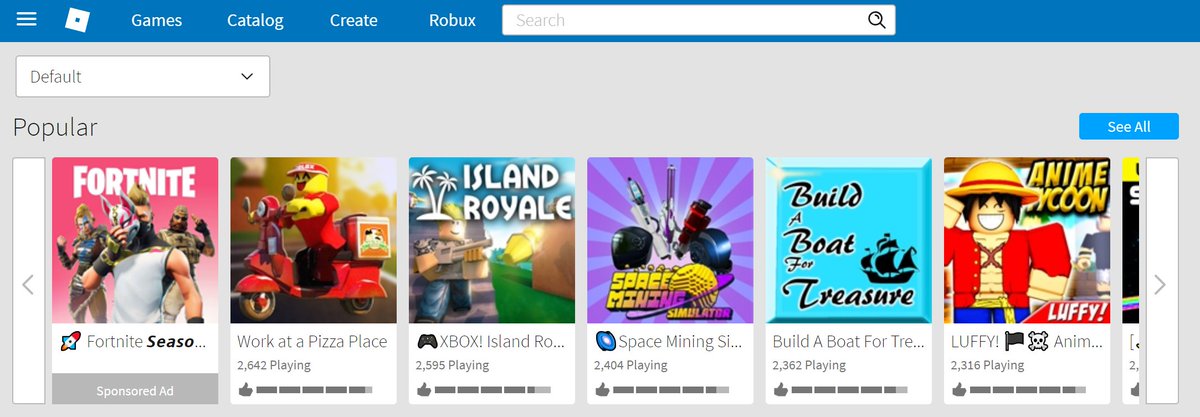Click thumbs-up icon under Build A Boat
Screen dimensions: 1200x417
click(780, 388)
